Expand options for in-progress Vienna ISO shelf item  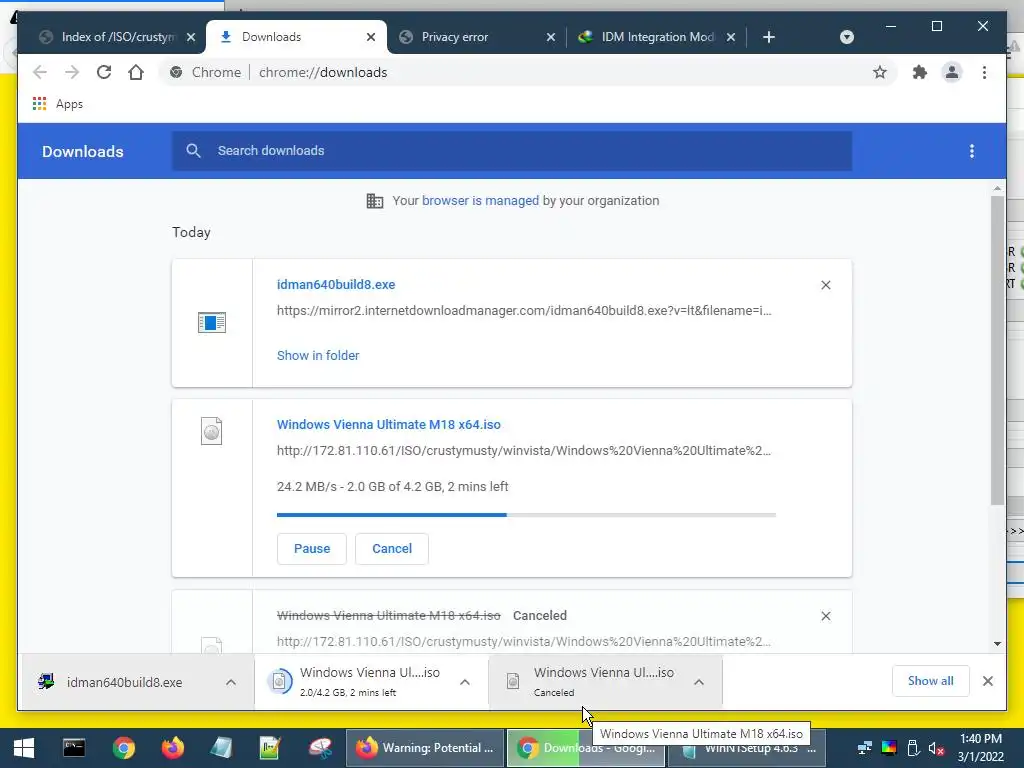[465, 682]
